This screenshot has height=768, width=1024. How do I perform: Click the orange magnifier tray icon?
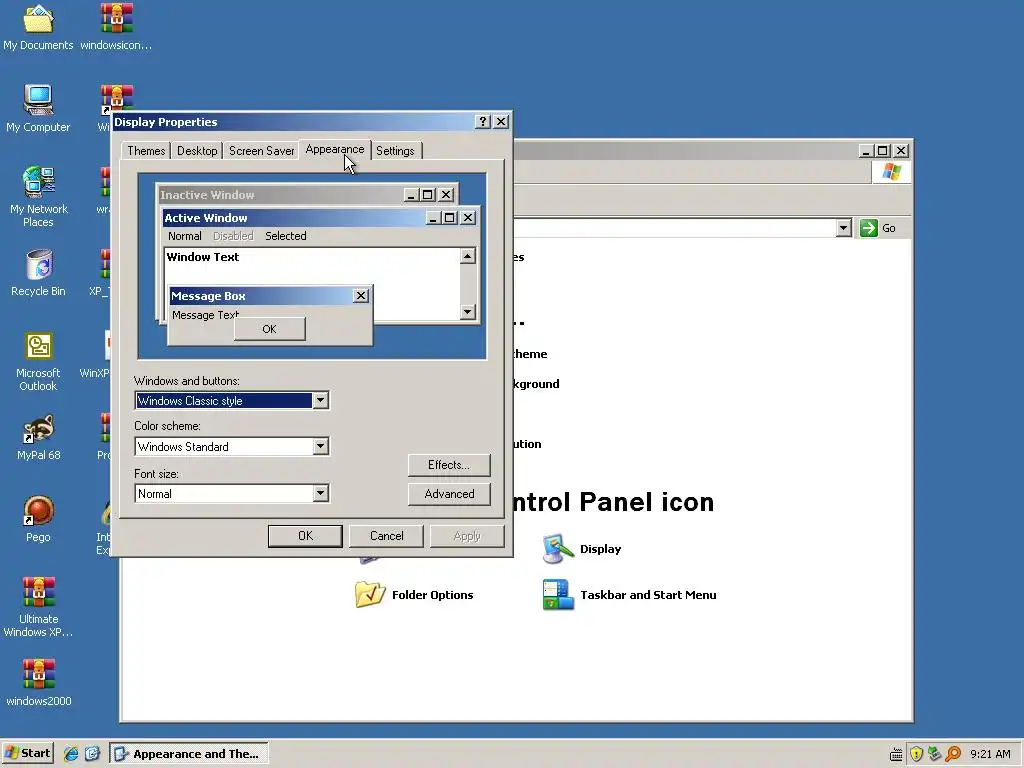pyautogui.click(x=953, y=754)
